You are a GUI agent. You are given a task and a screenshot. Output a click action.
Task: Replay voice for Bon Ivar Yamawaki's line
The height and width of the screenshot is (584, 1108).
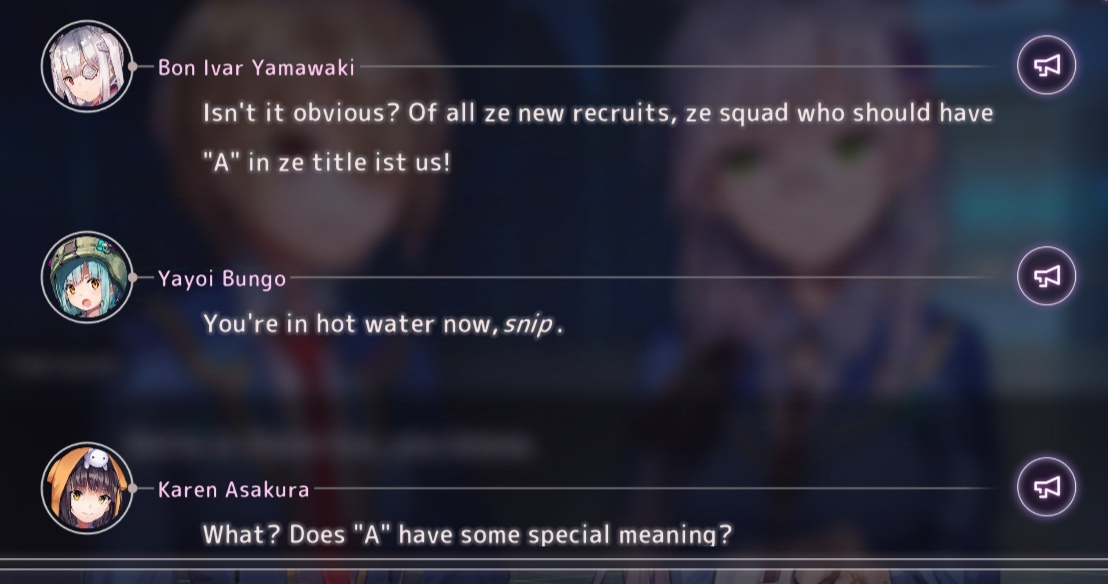tap(1047, 65)
